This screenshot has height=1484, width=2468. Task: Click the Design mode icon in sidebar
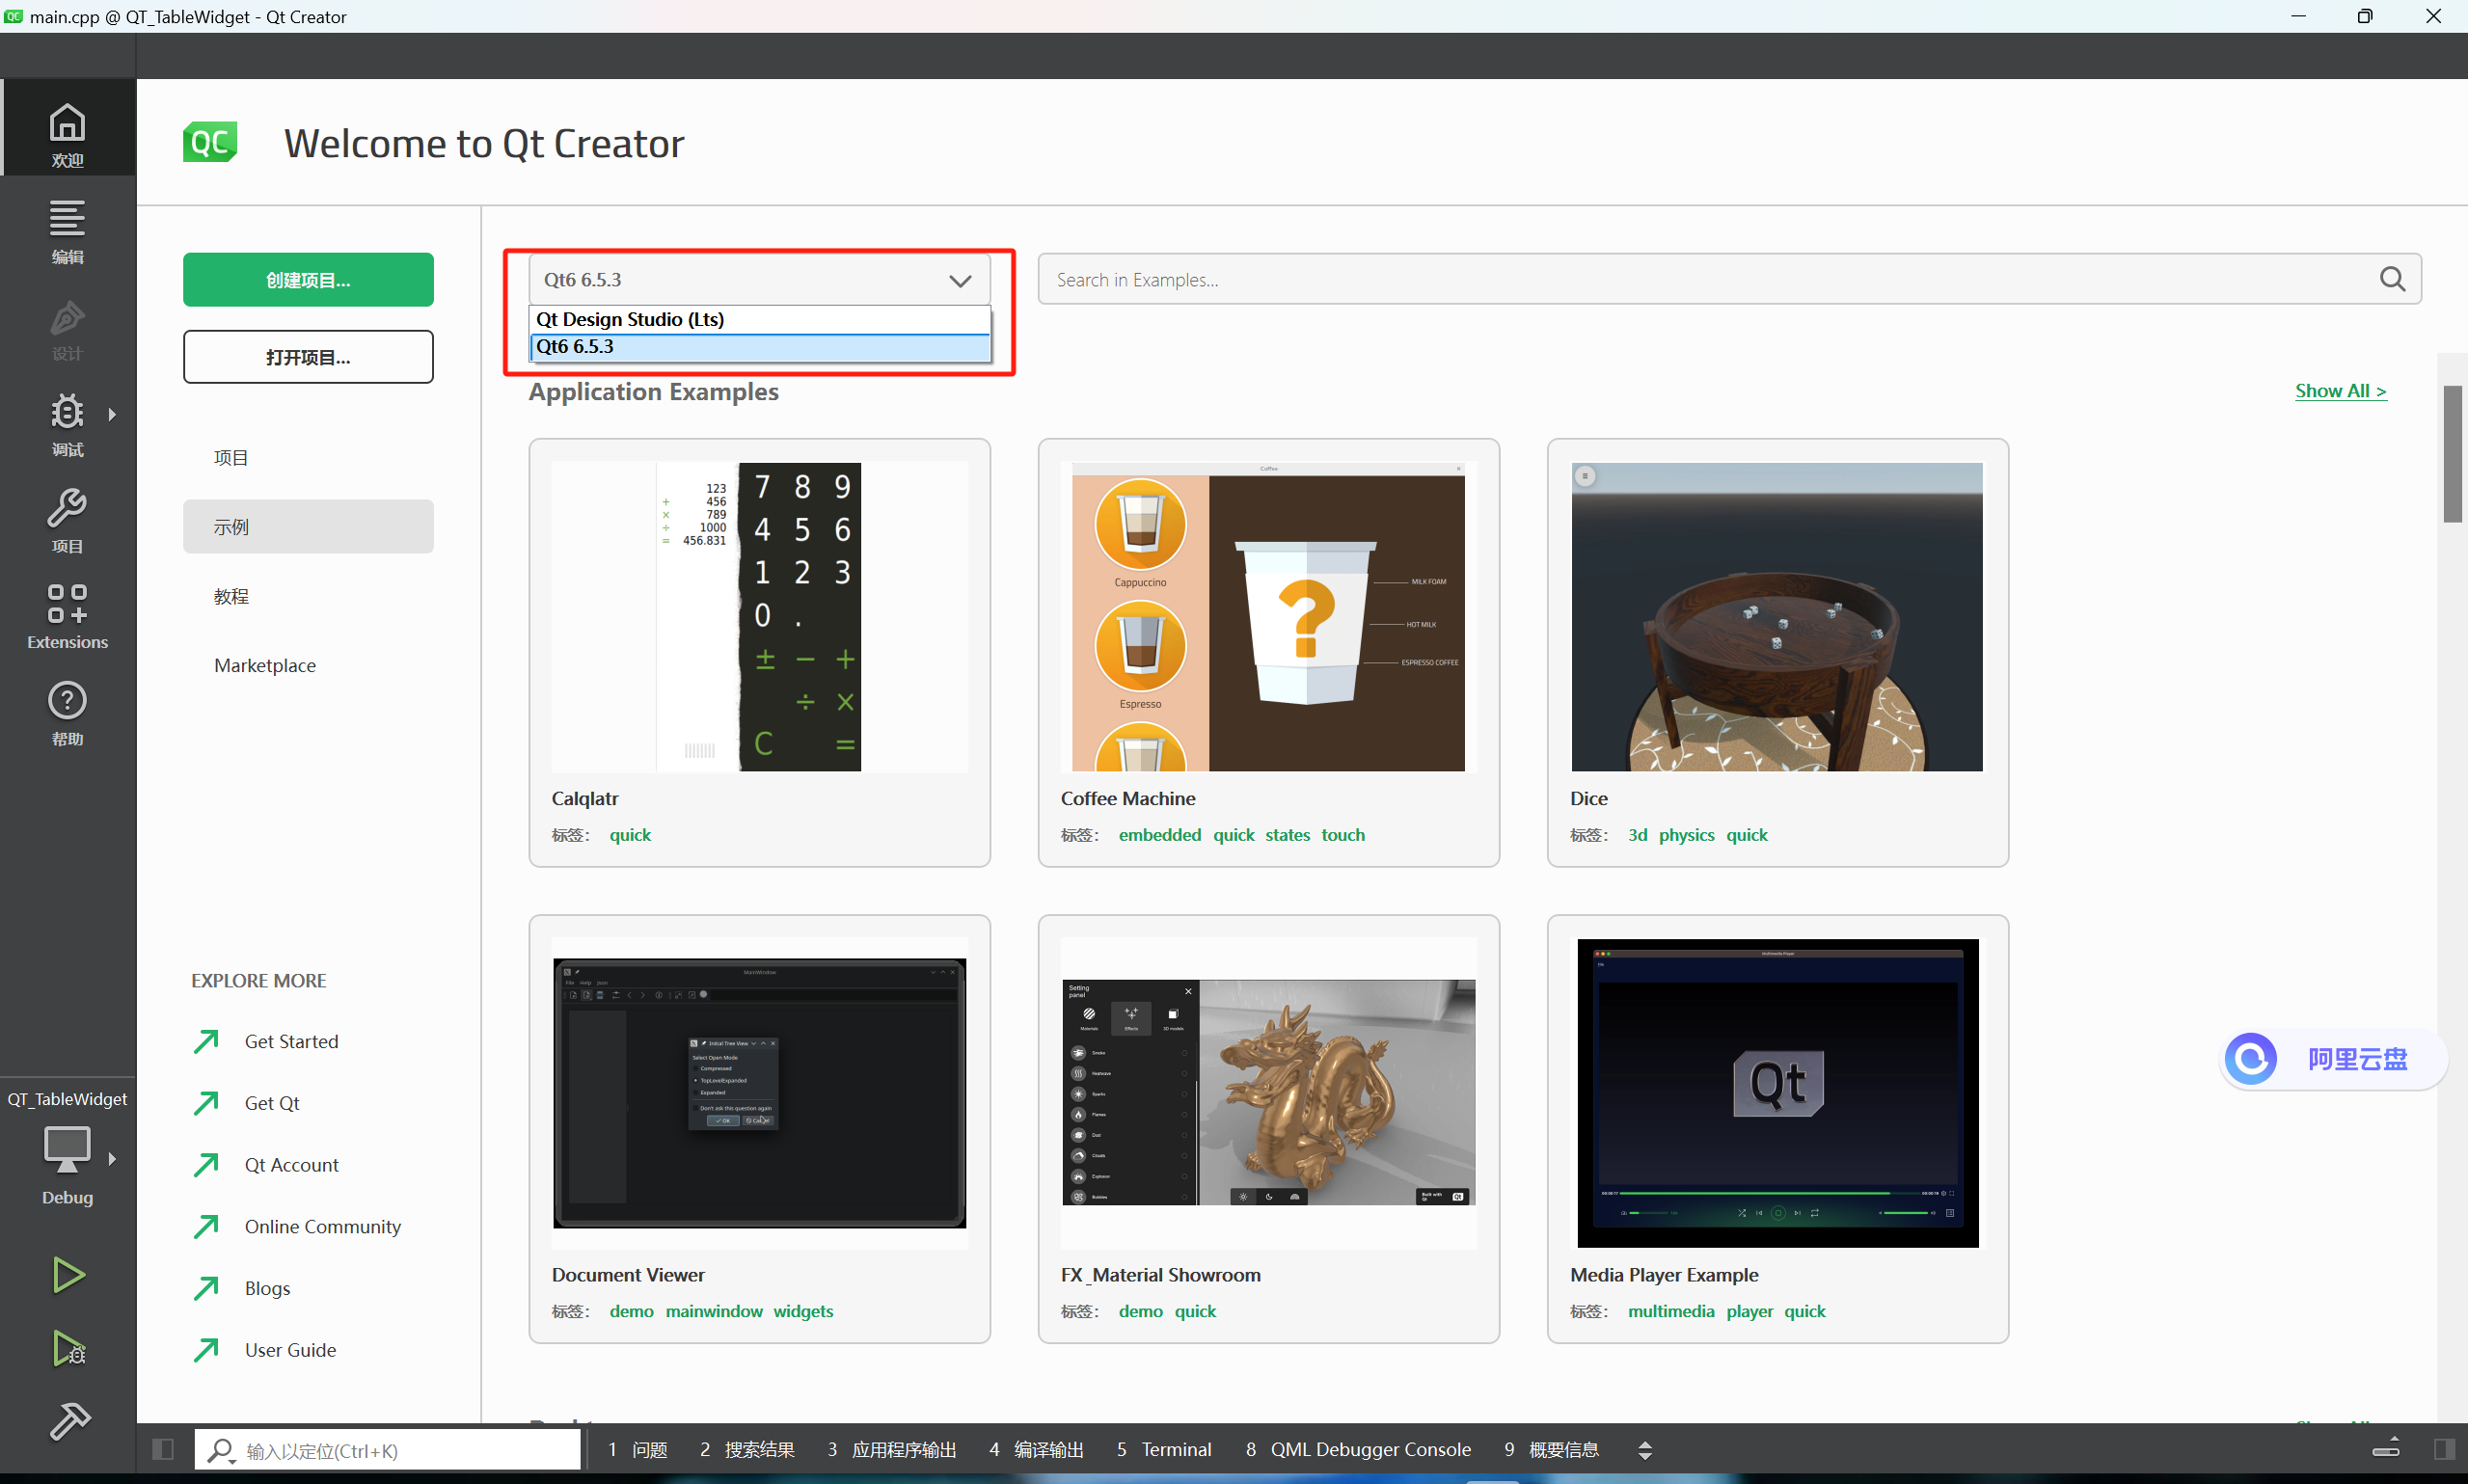66,324
